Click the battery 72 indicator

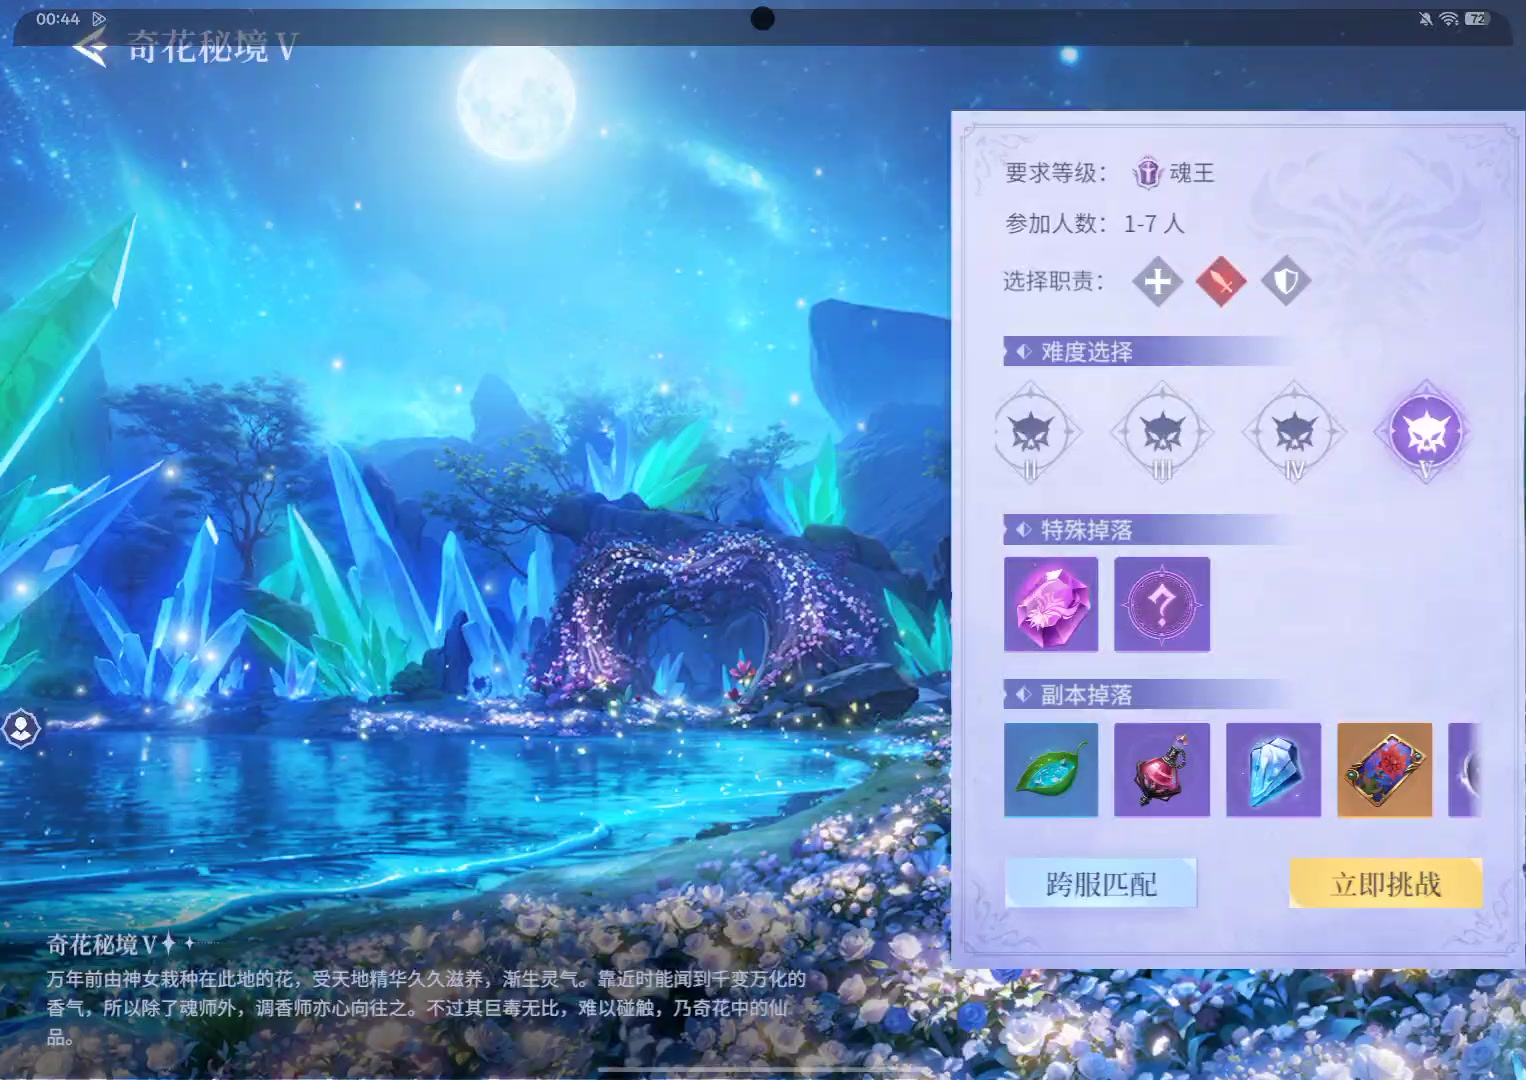tap(1476, 19)
